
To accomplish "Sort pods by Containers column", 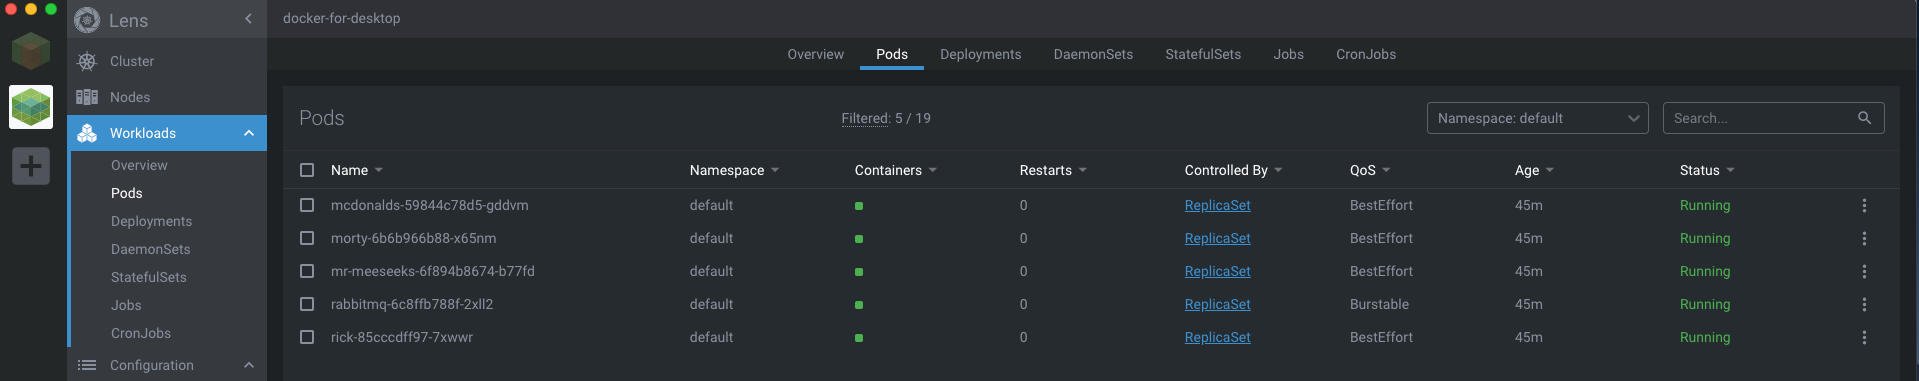I will (896, 170).
